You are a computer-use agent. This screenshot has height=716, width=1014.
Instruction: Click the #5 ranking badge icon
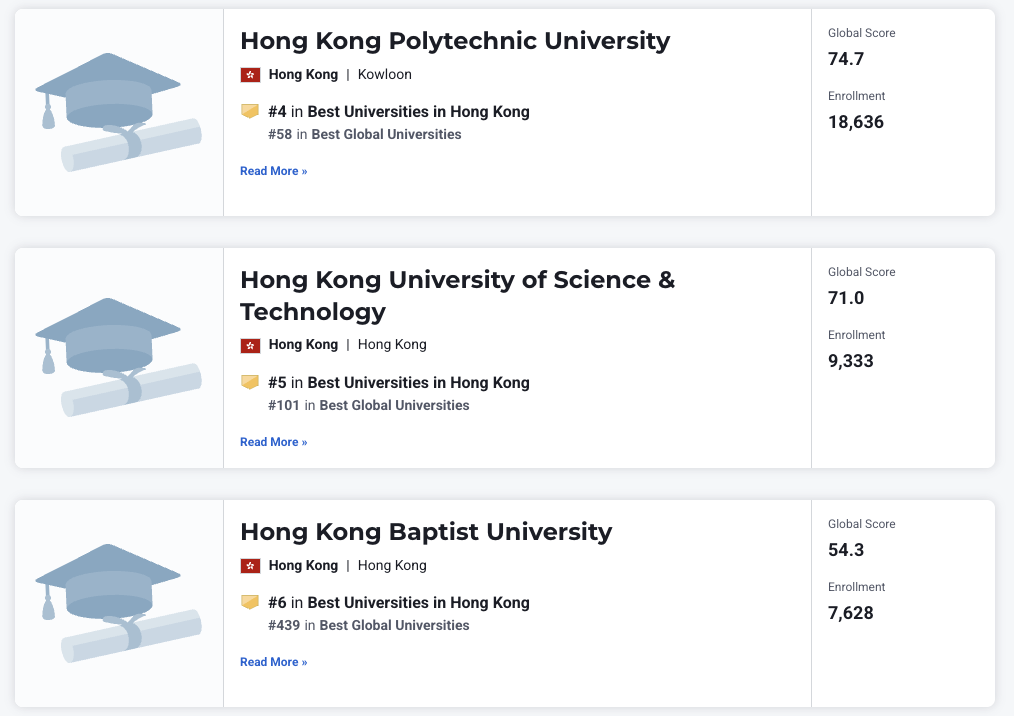250,382
